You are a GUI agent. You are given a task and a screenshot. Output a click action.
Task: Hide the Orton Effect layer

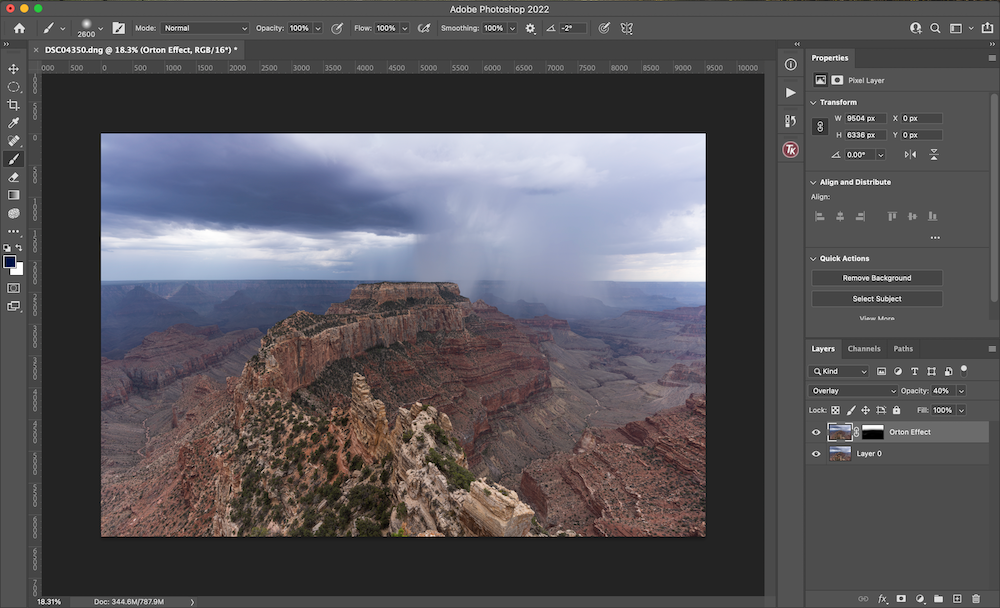816,432
